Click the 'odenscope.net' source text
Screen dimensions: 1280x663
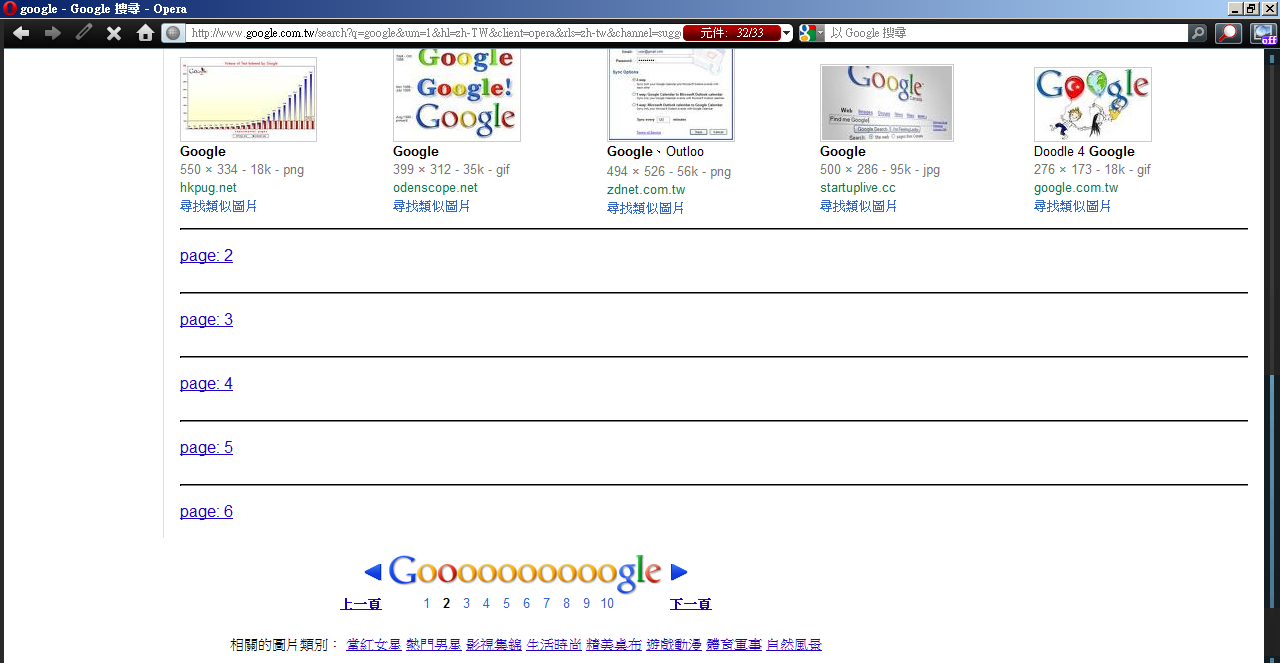pos(435,188)
